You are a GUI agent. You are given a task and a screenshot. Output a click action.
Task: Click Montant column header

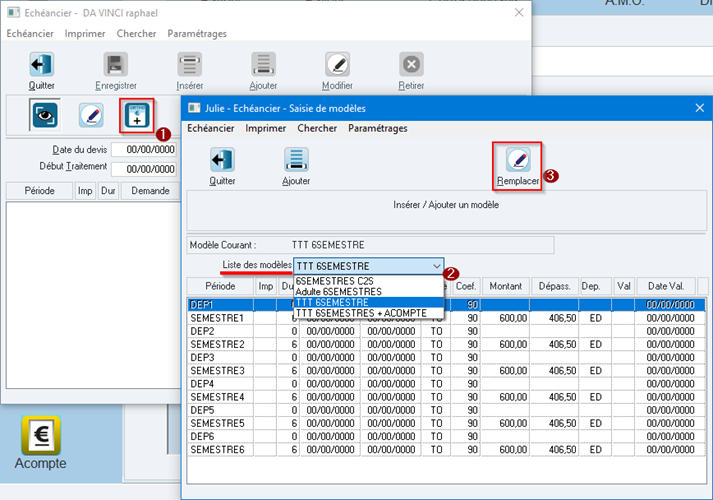pyautogui.click(x=506, y=286)
